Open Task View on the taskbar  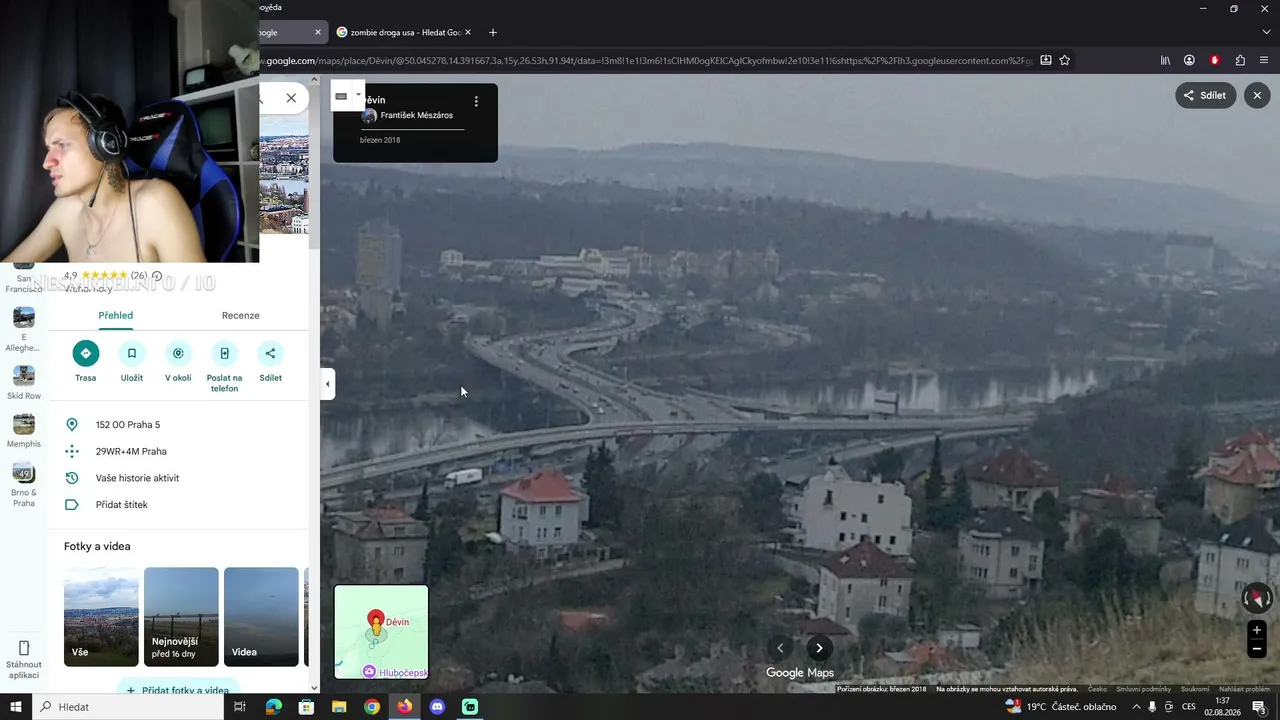point(240,707)
